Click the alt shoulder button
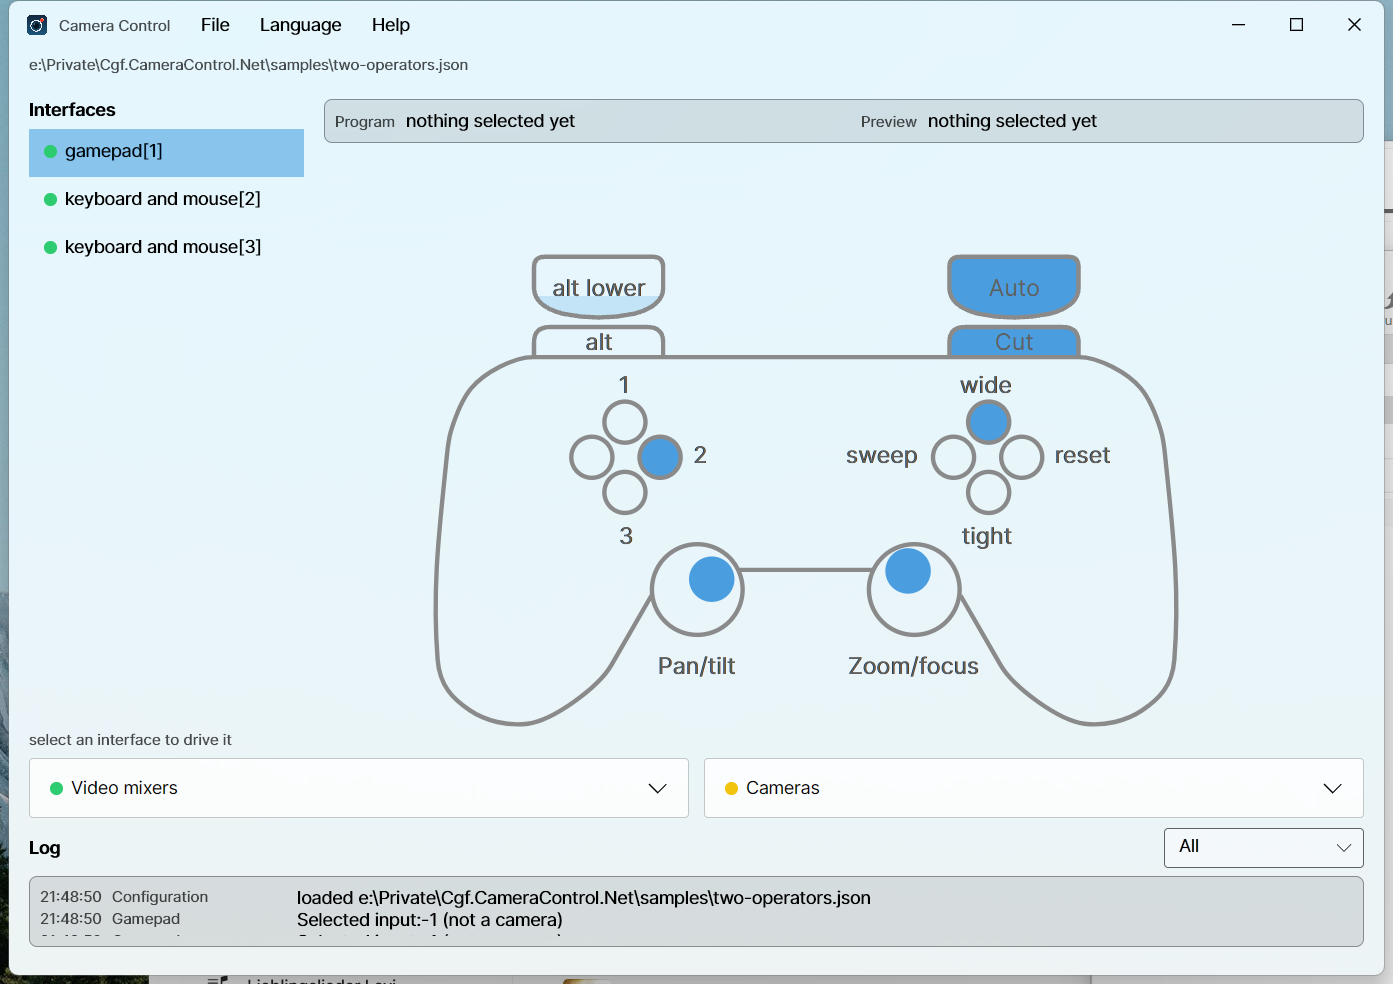The height and width of the screenshot is (984, 1393). coord(598,342)
